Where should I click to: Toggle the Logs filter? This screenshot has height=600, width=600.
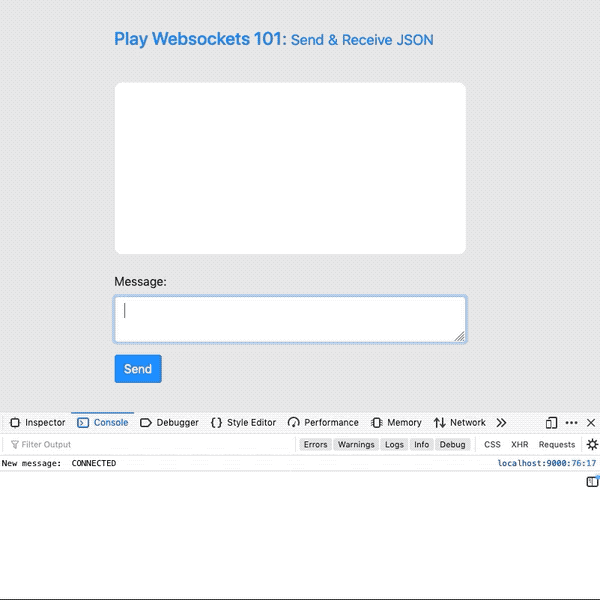pos(394,444)
